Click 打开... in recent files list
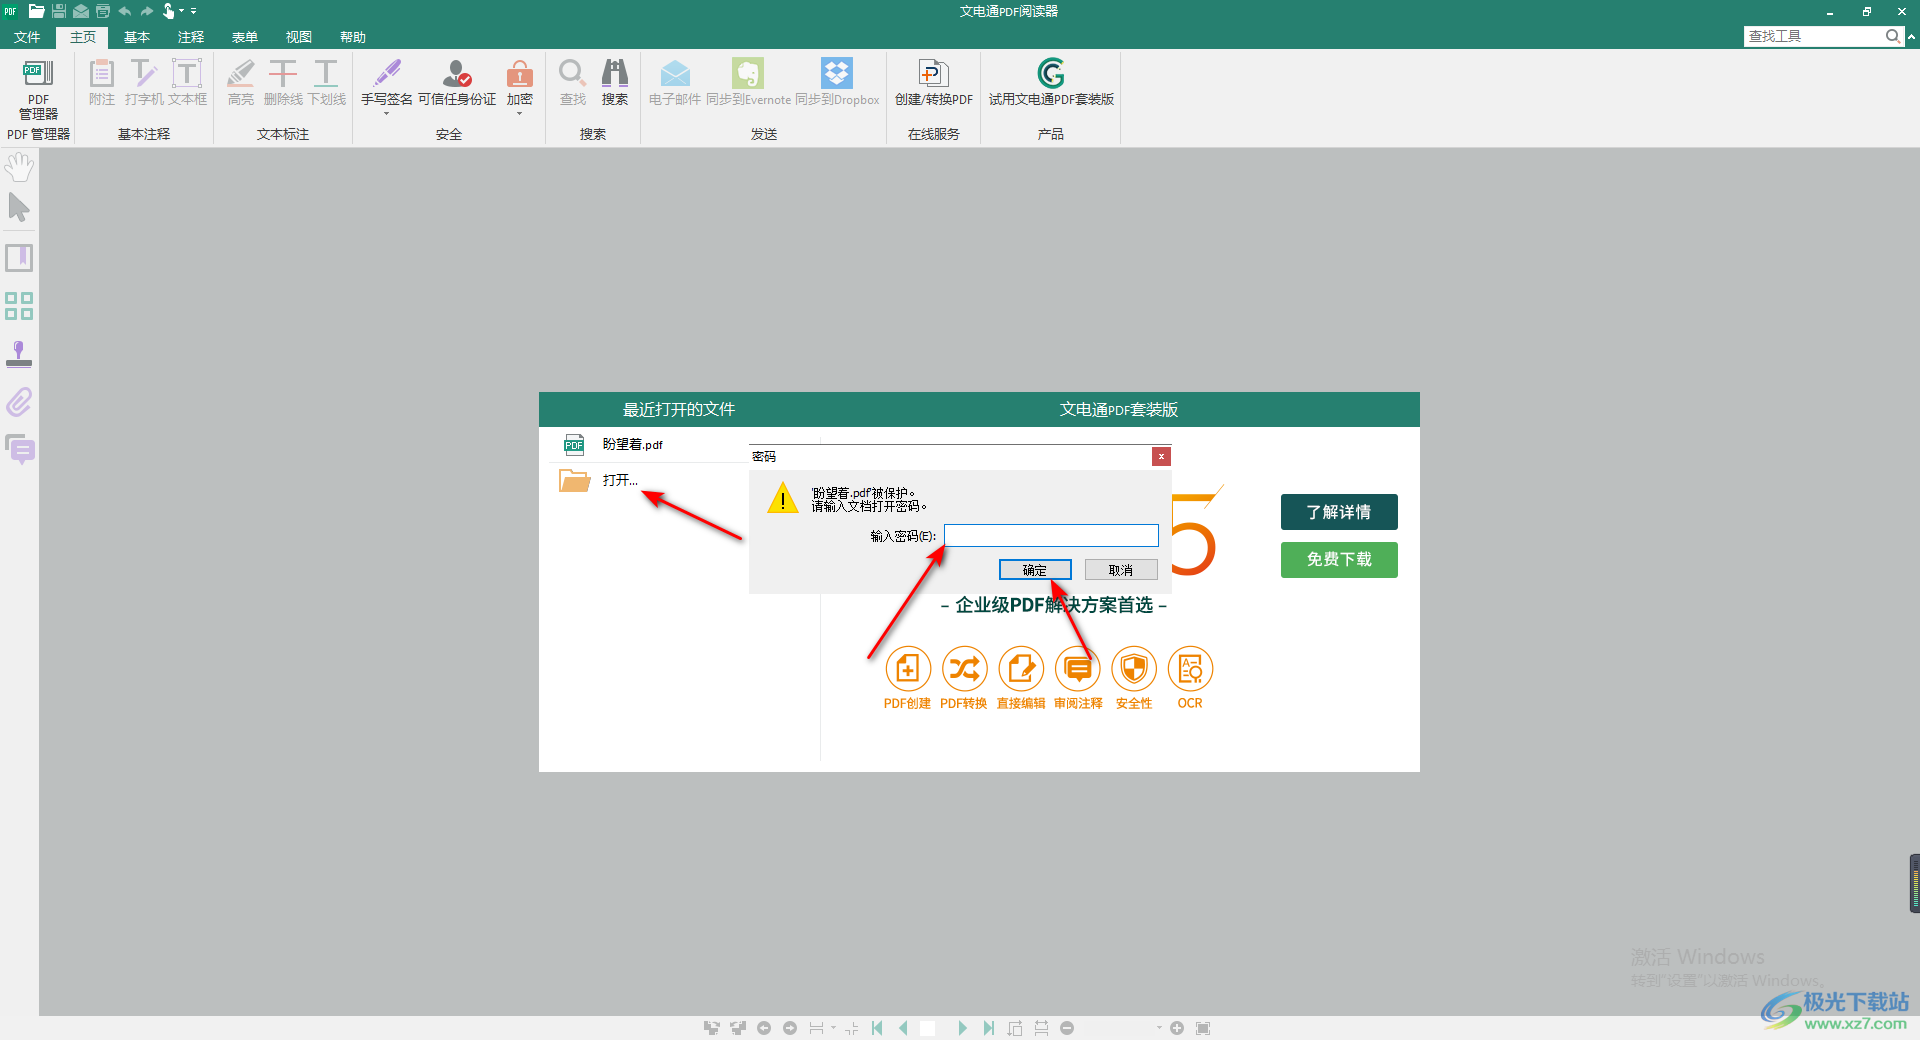The image size is (1920, 1040). click(620, 480)
